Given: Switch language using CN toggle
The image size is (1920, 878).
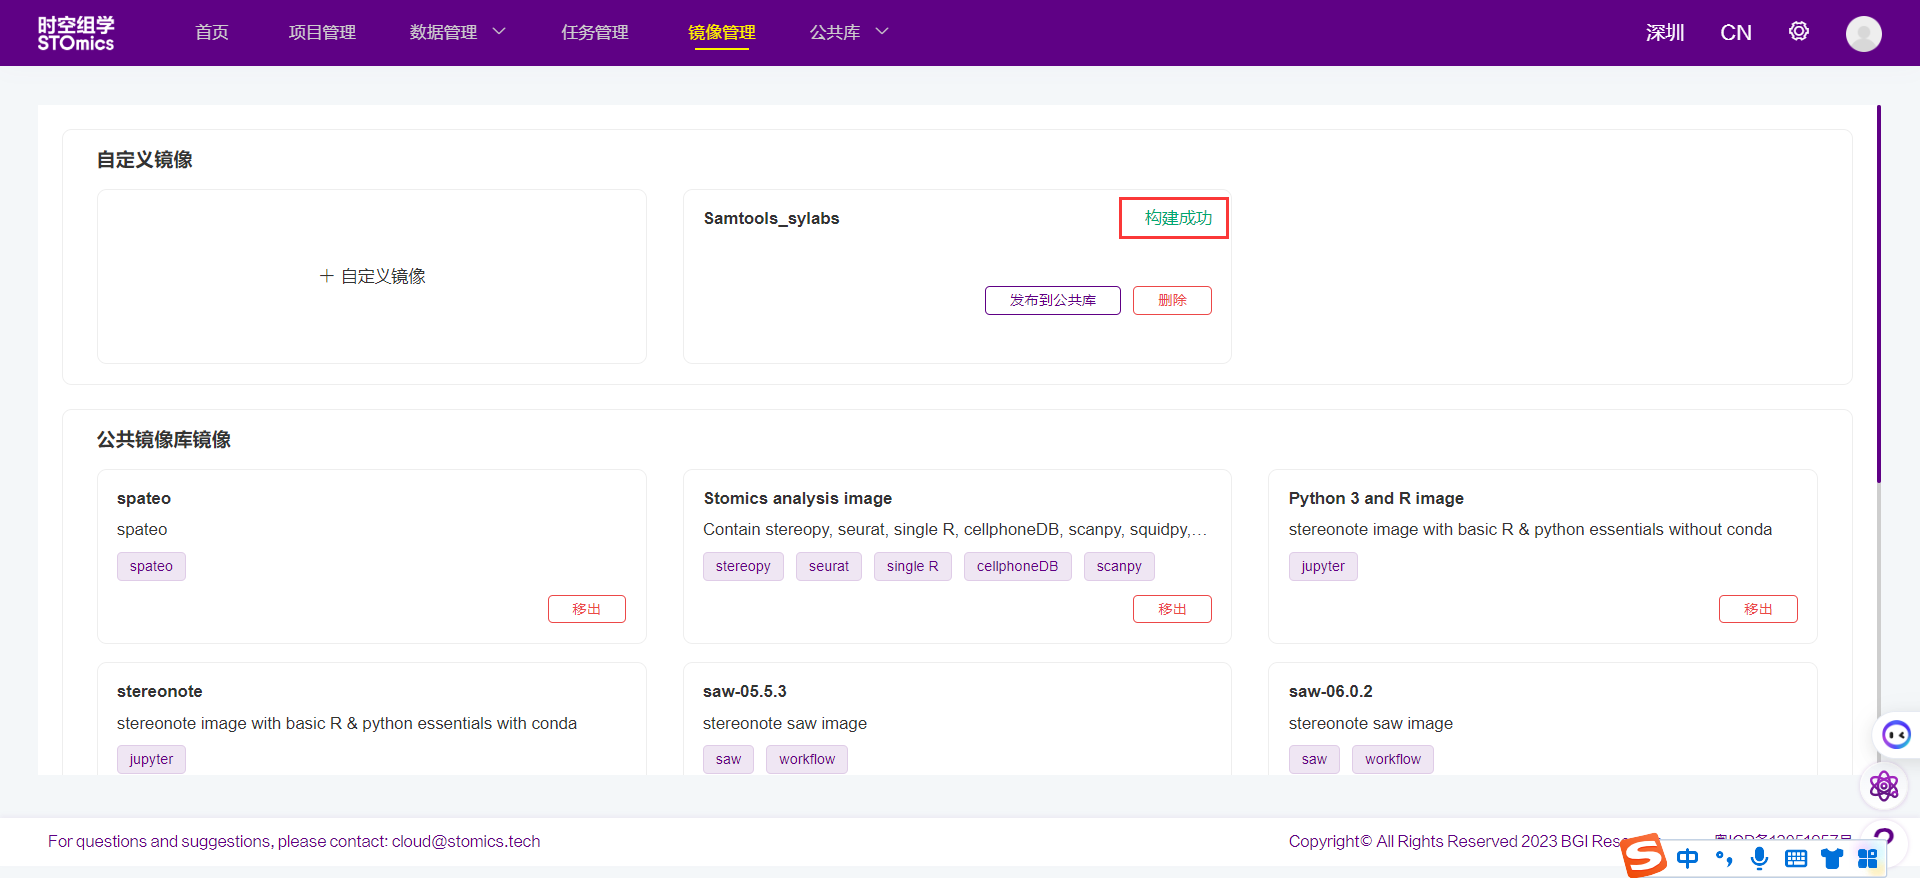Looking at the screenshot, I should coord(1735,33).
